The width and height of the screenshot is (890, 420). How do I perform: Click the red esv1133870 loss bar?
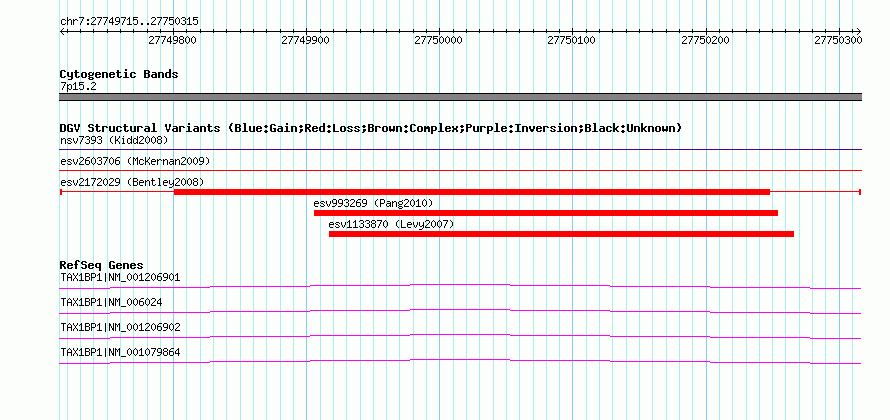561,234
